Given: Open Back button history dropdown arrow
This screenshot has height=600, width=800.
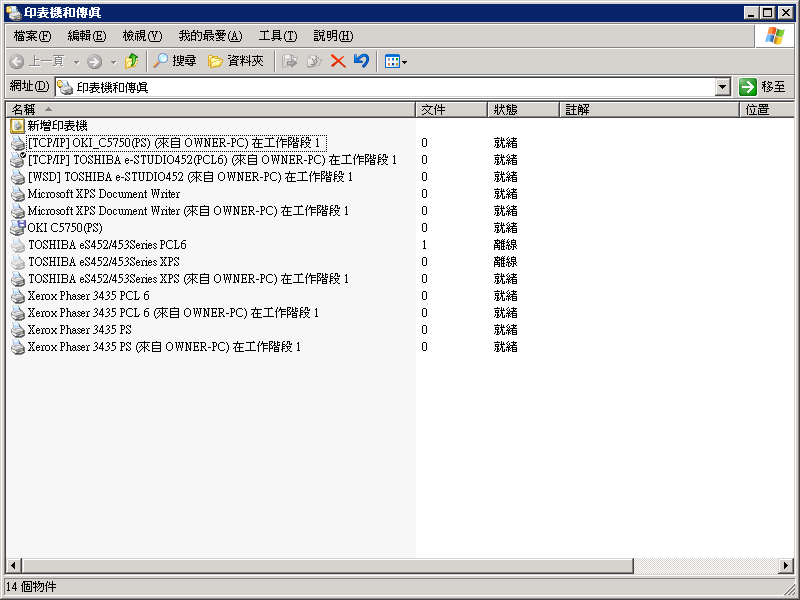Looking at the screenshot, I should tap(77, 62).
